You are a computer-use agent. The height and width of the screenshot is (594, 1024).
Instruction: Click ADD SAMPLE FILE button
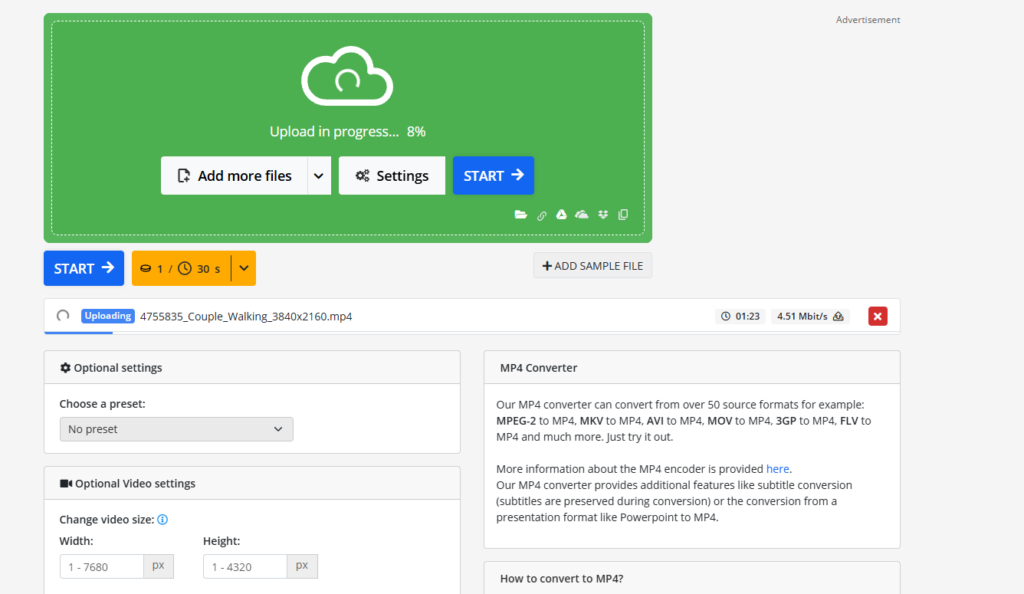point(592,266)
